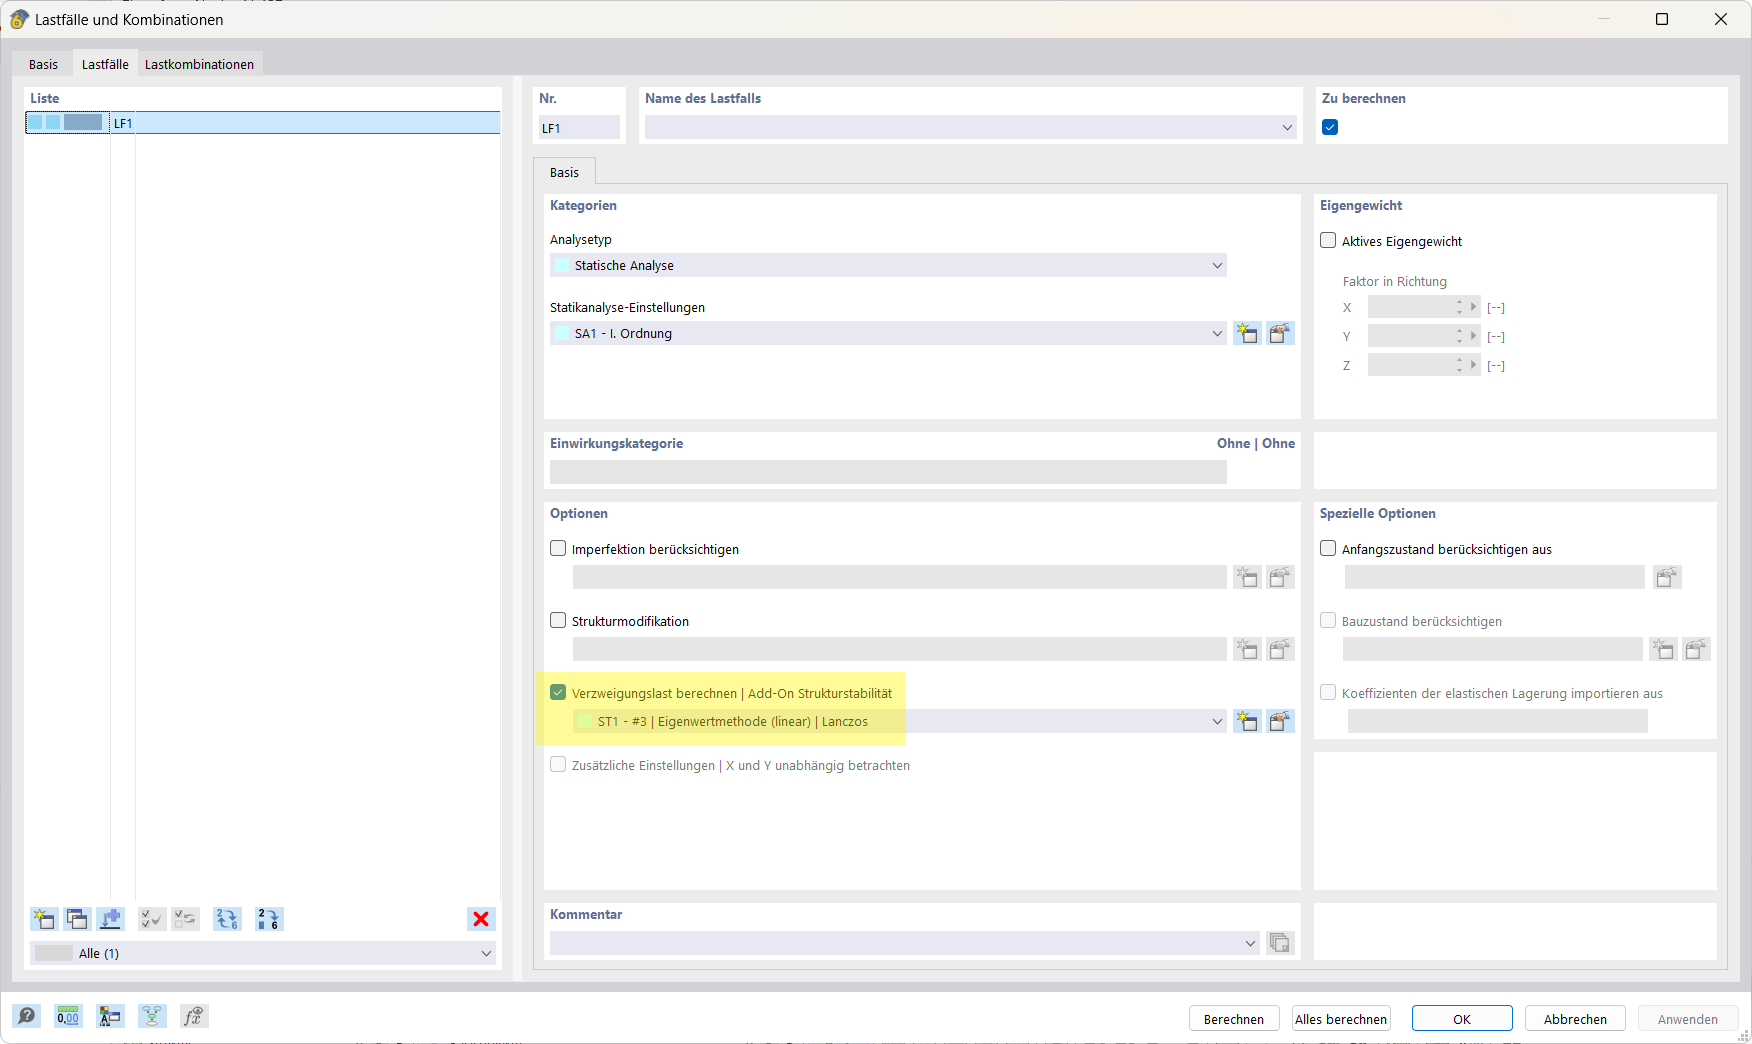Open the units and decimal places settings
The height and width of the screenshot is (1044, 1752).
(x=68, y=1016)
